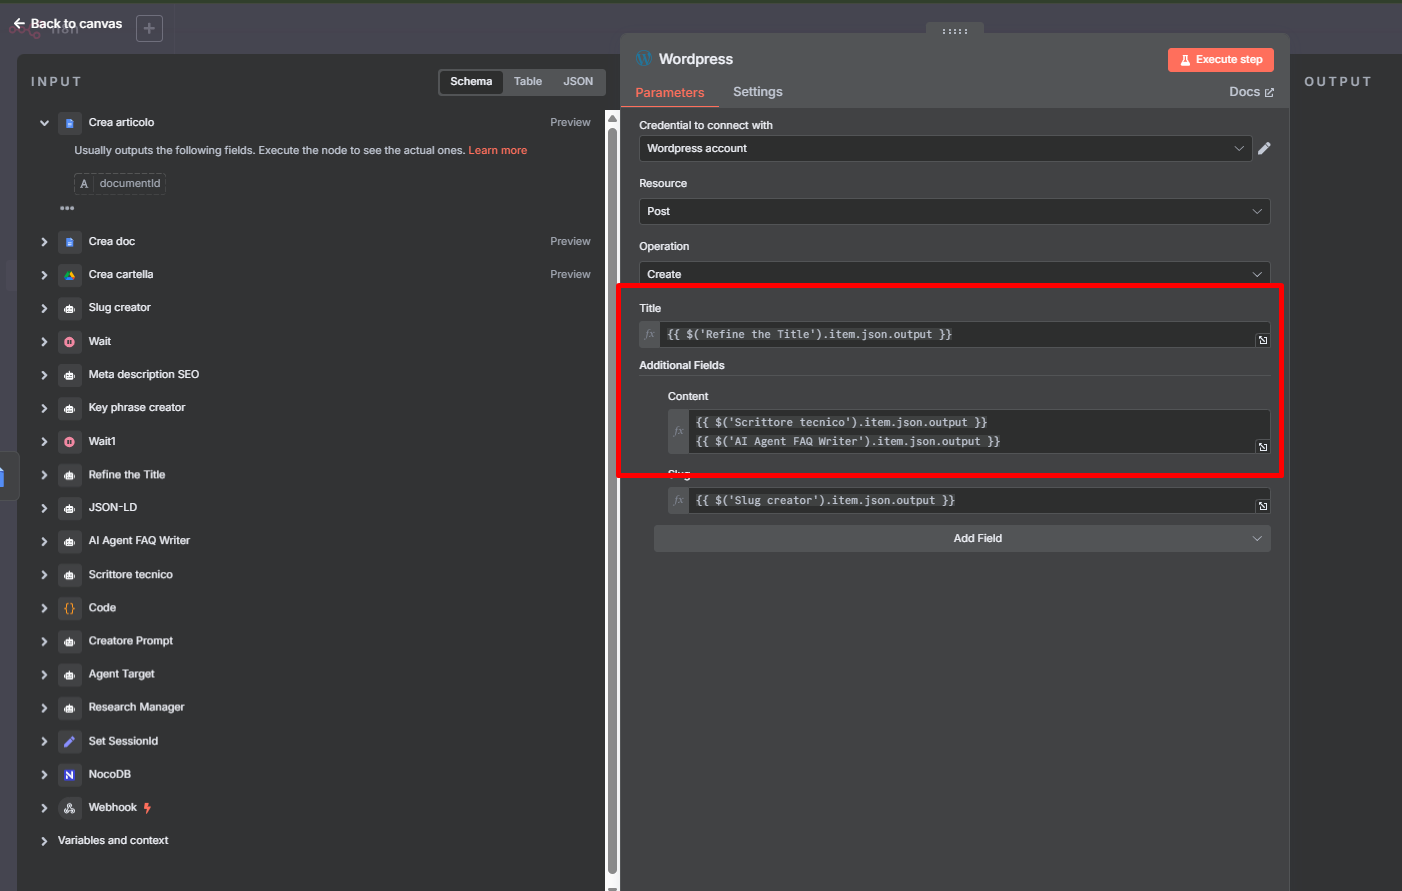This screenshot has width=1402, height=891.
Task: Click the NocoDB node icon
Action: click(69, 775)
